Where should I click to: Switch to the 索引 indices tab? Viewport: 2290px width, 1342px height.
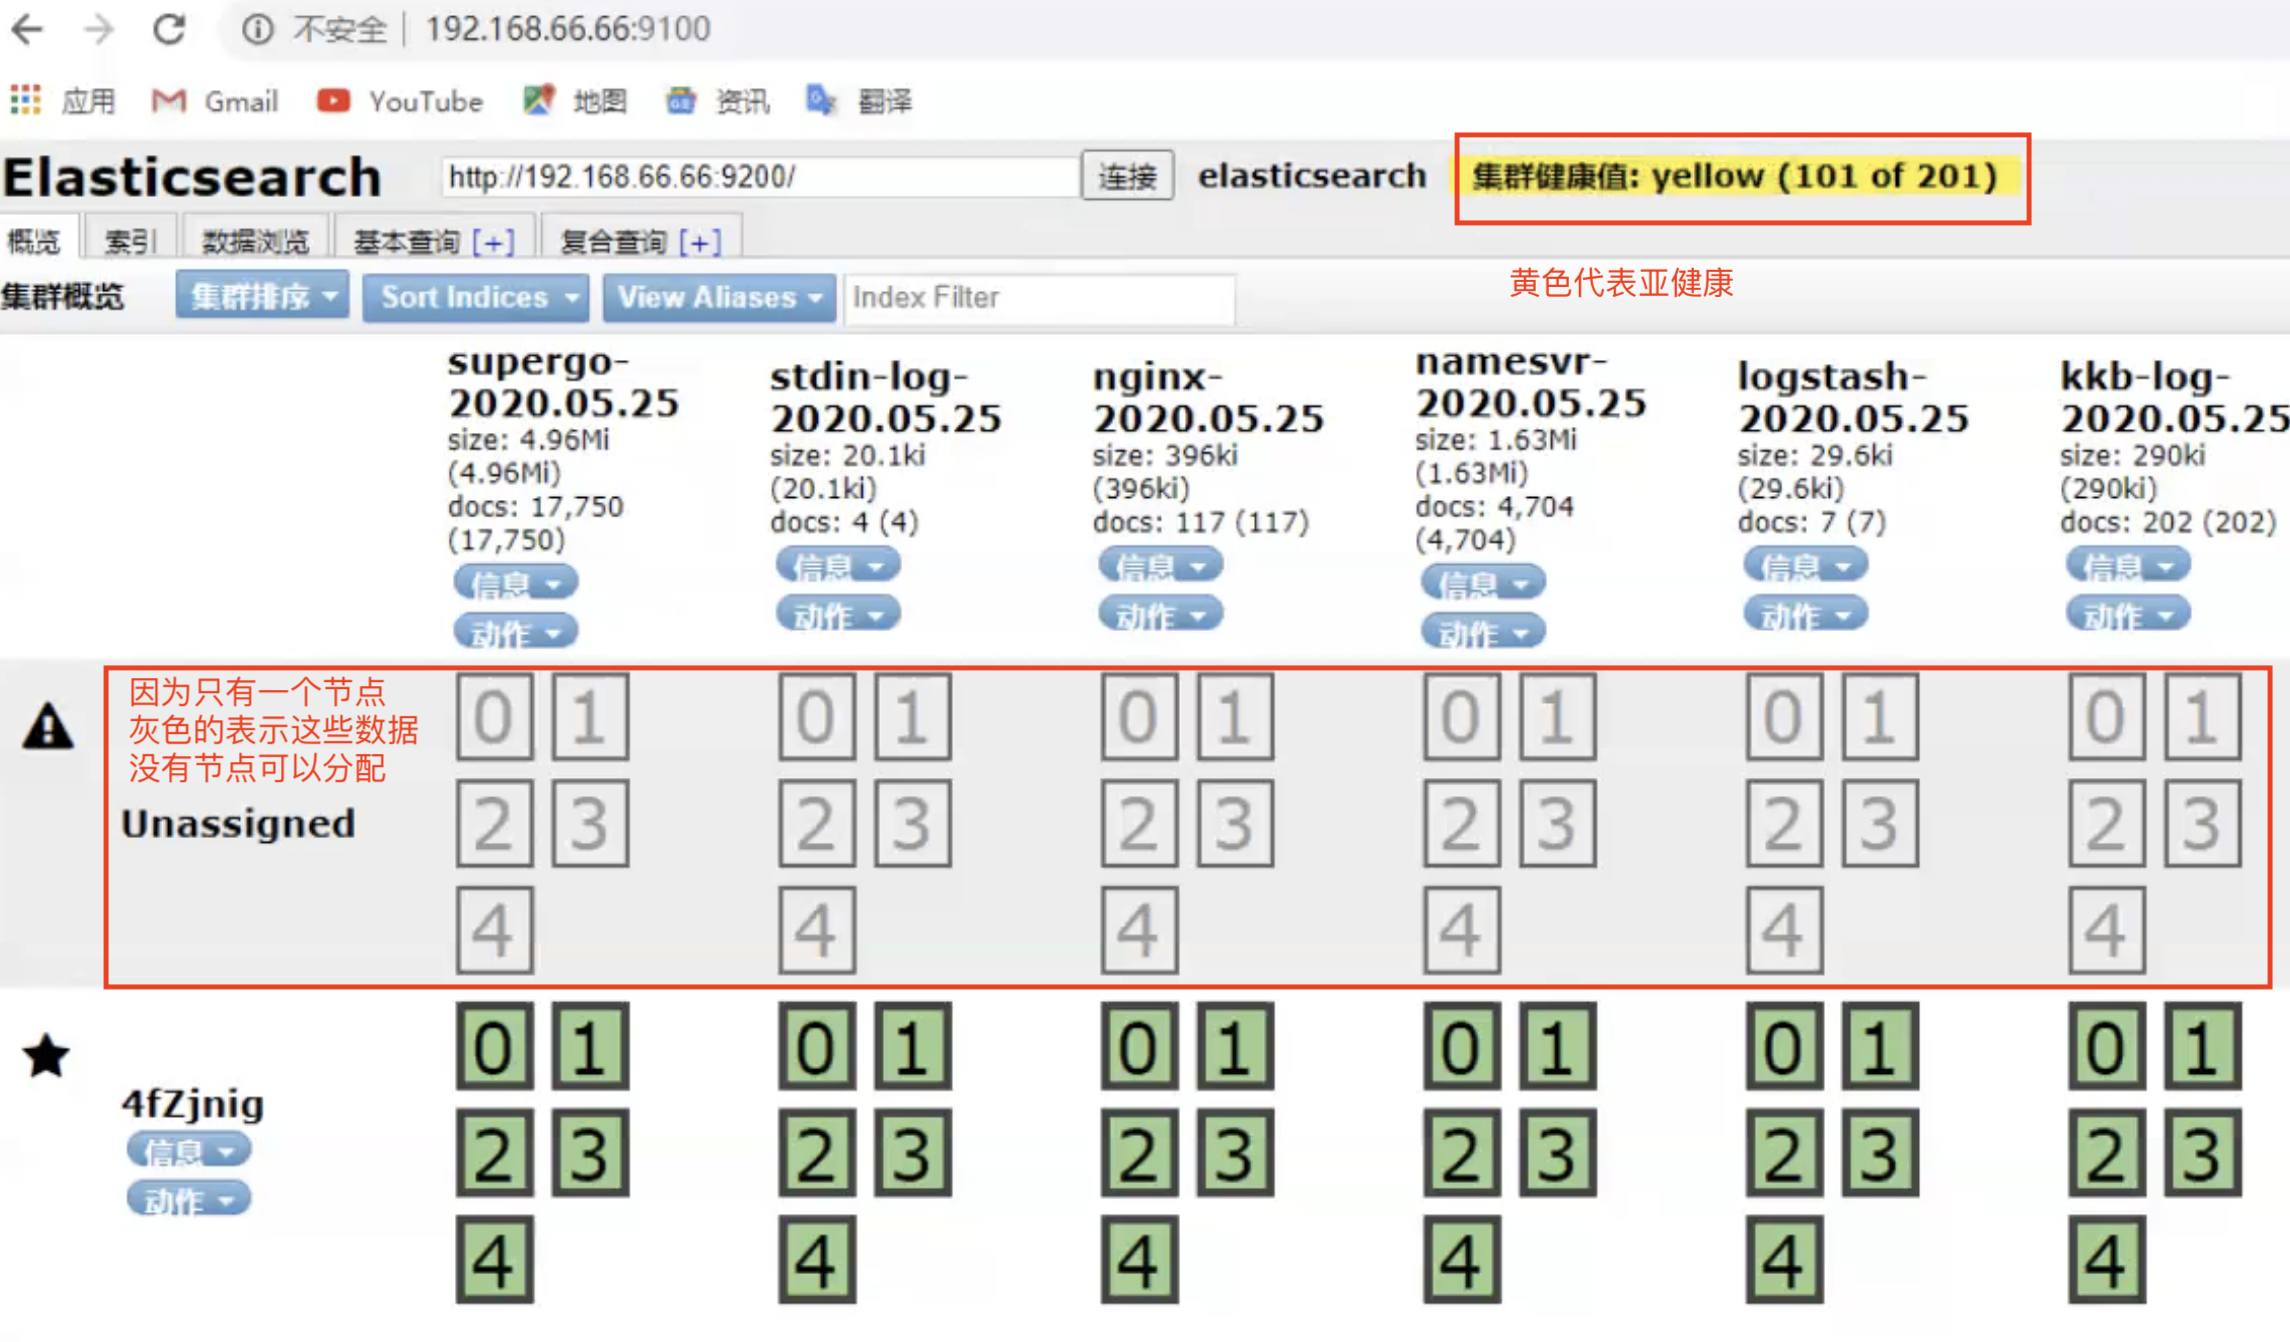131,241
